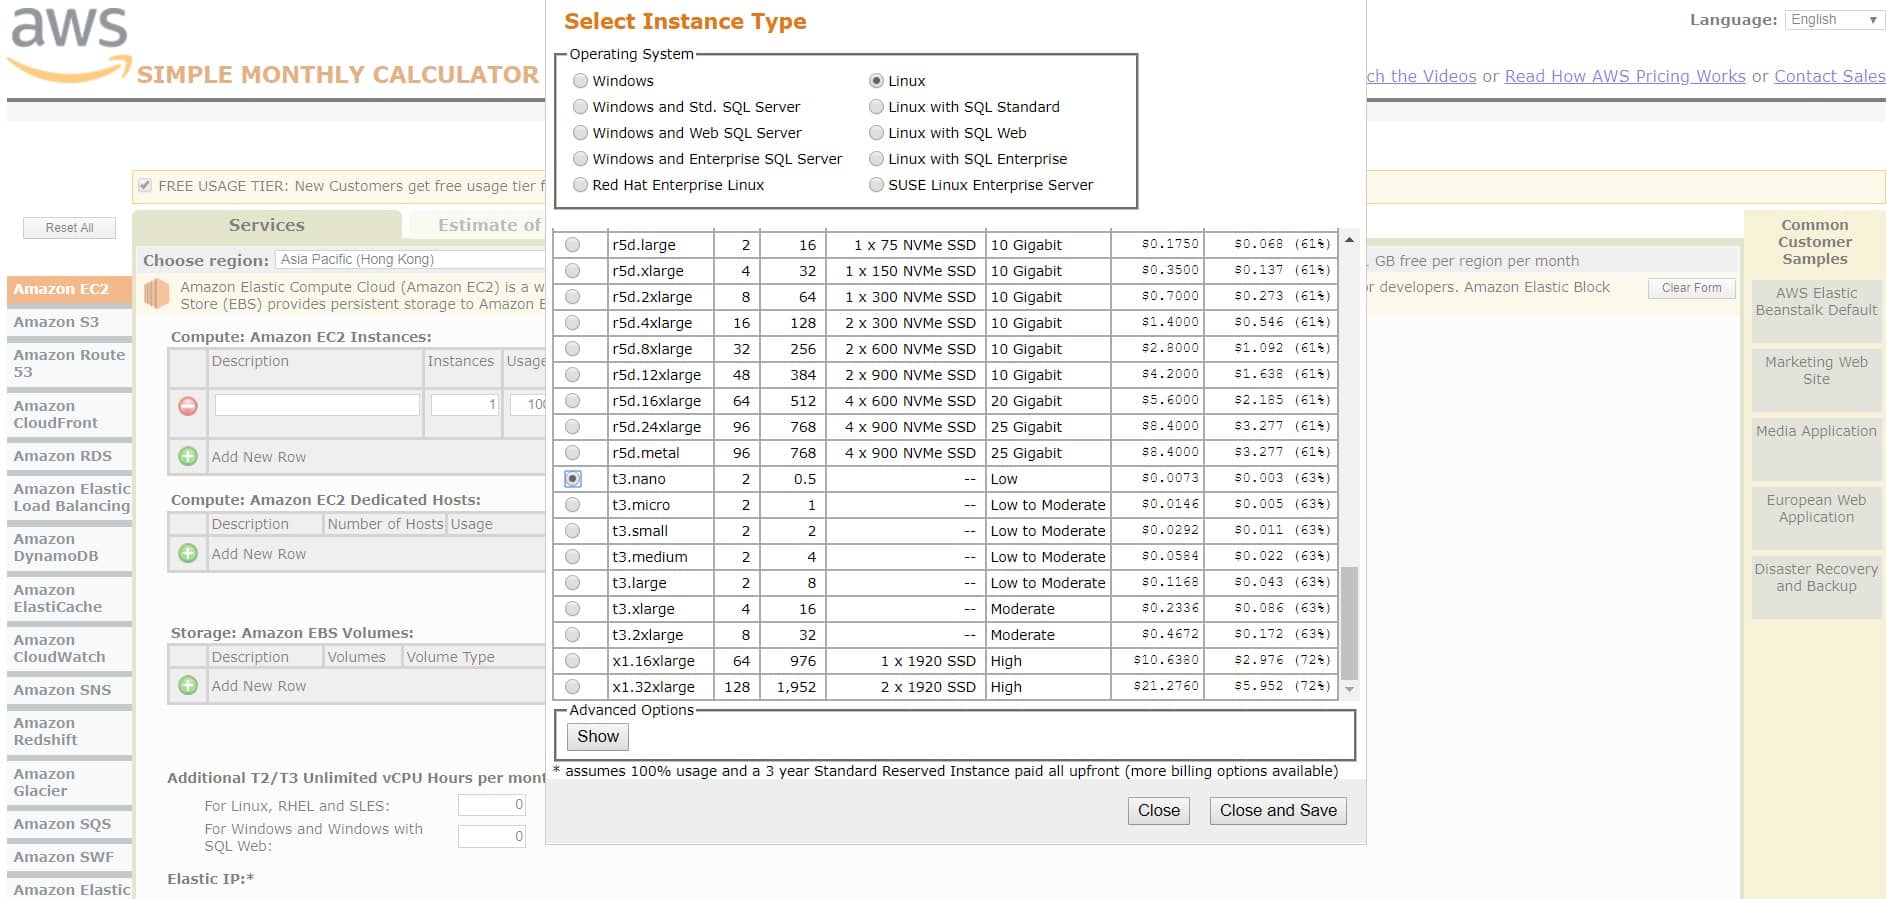Viewport: 1887px width, 899px height.
Task: Click Close and Save button
Action: click(x=1278, y=811)
